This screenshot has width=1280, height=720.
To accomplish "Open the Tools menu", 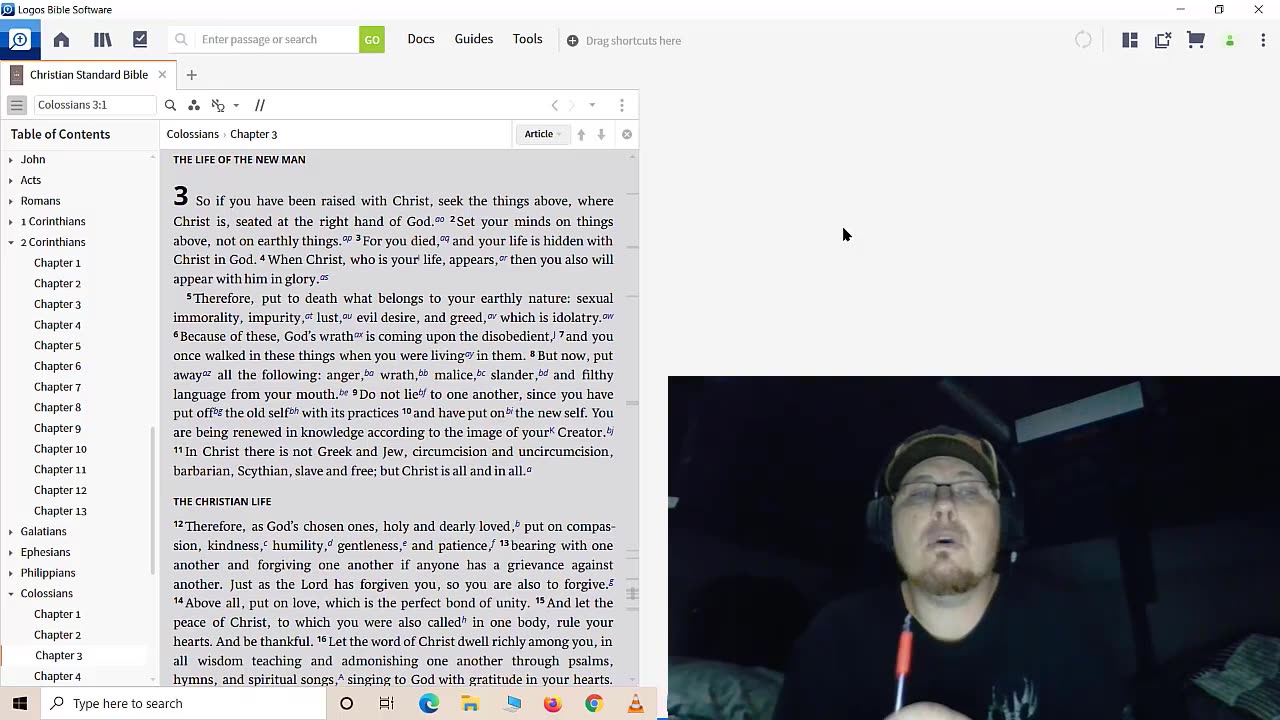I will [528, 39].
